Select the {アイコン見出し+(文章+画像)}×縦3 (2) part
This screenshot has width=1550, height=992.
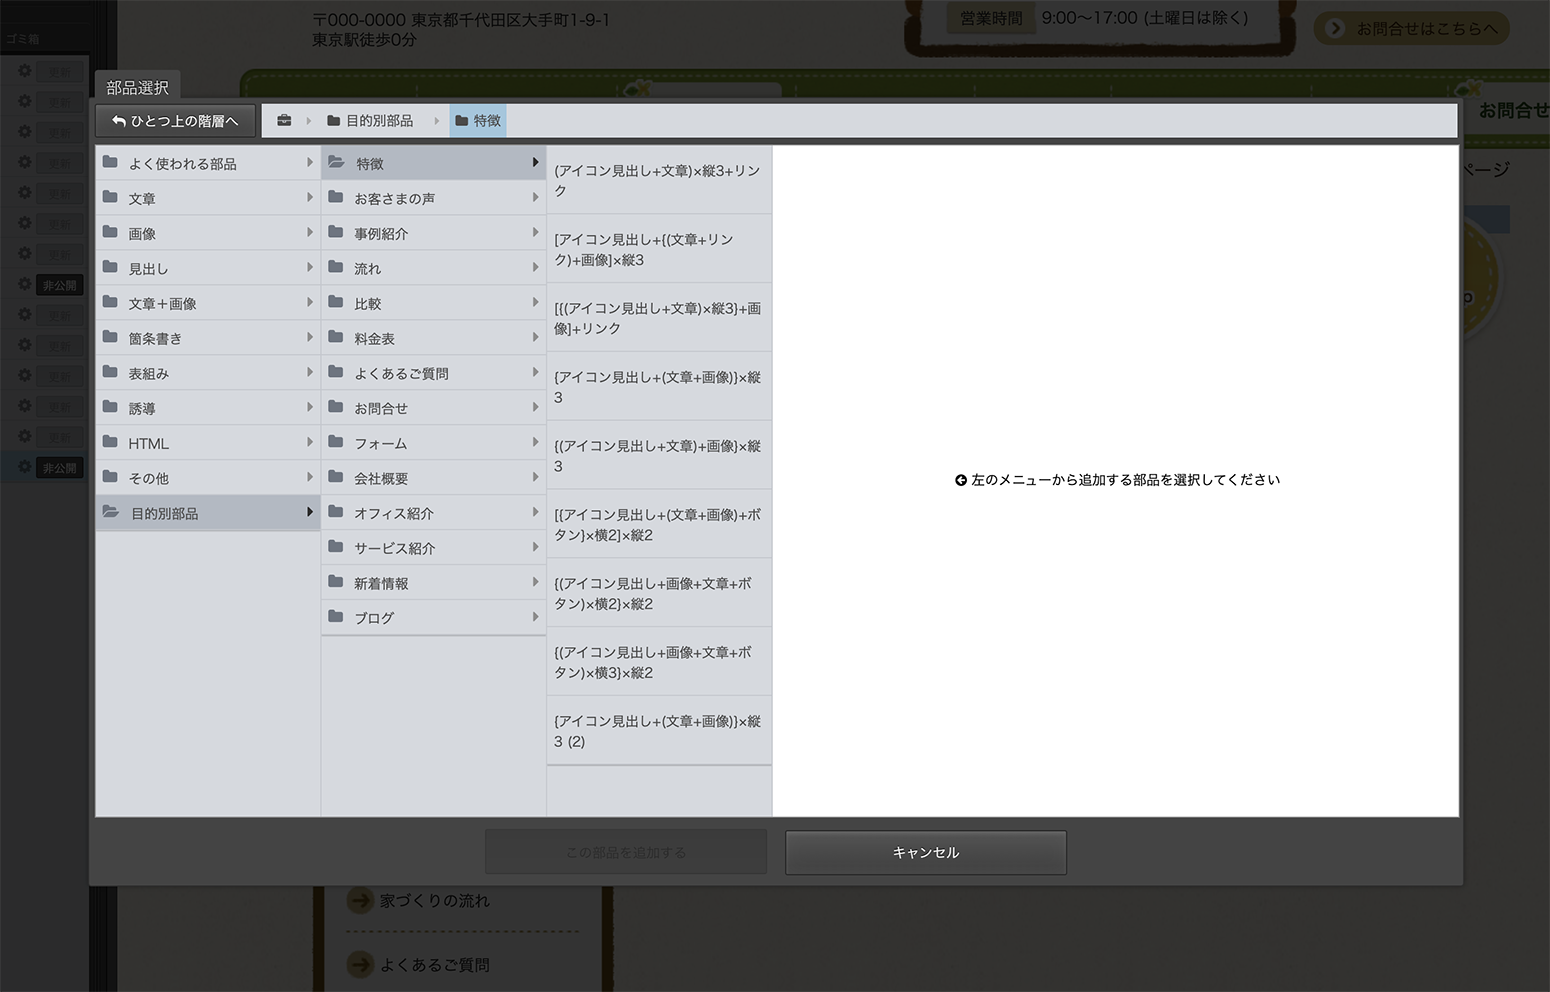(x=658, y=731)
